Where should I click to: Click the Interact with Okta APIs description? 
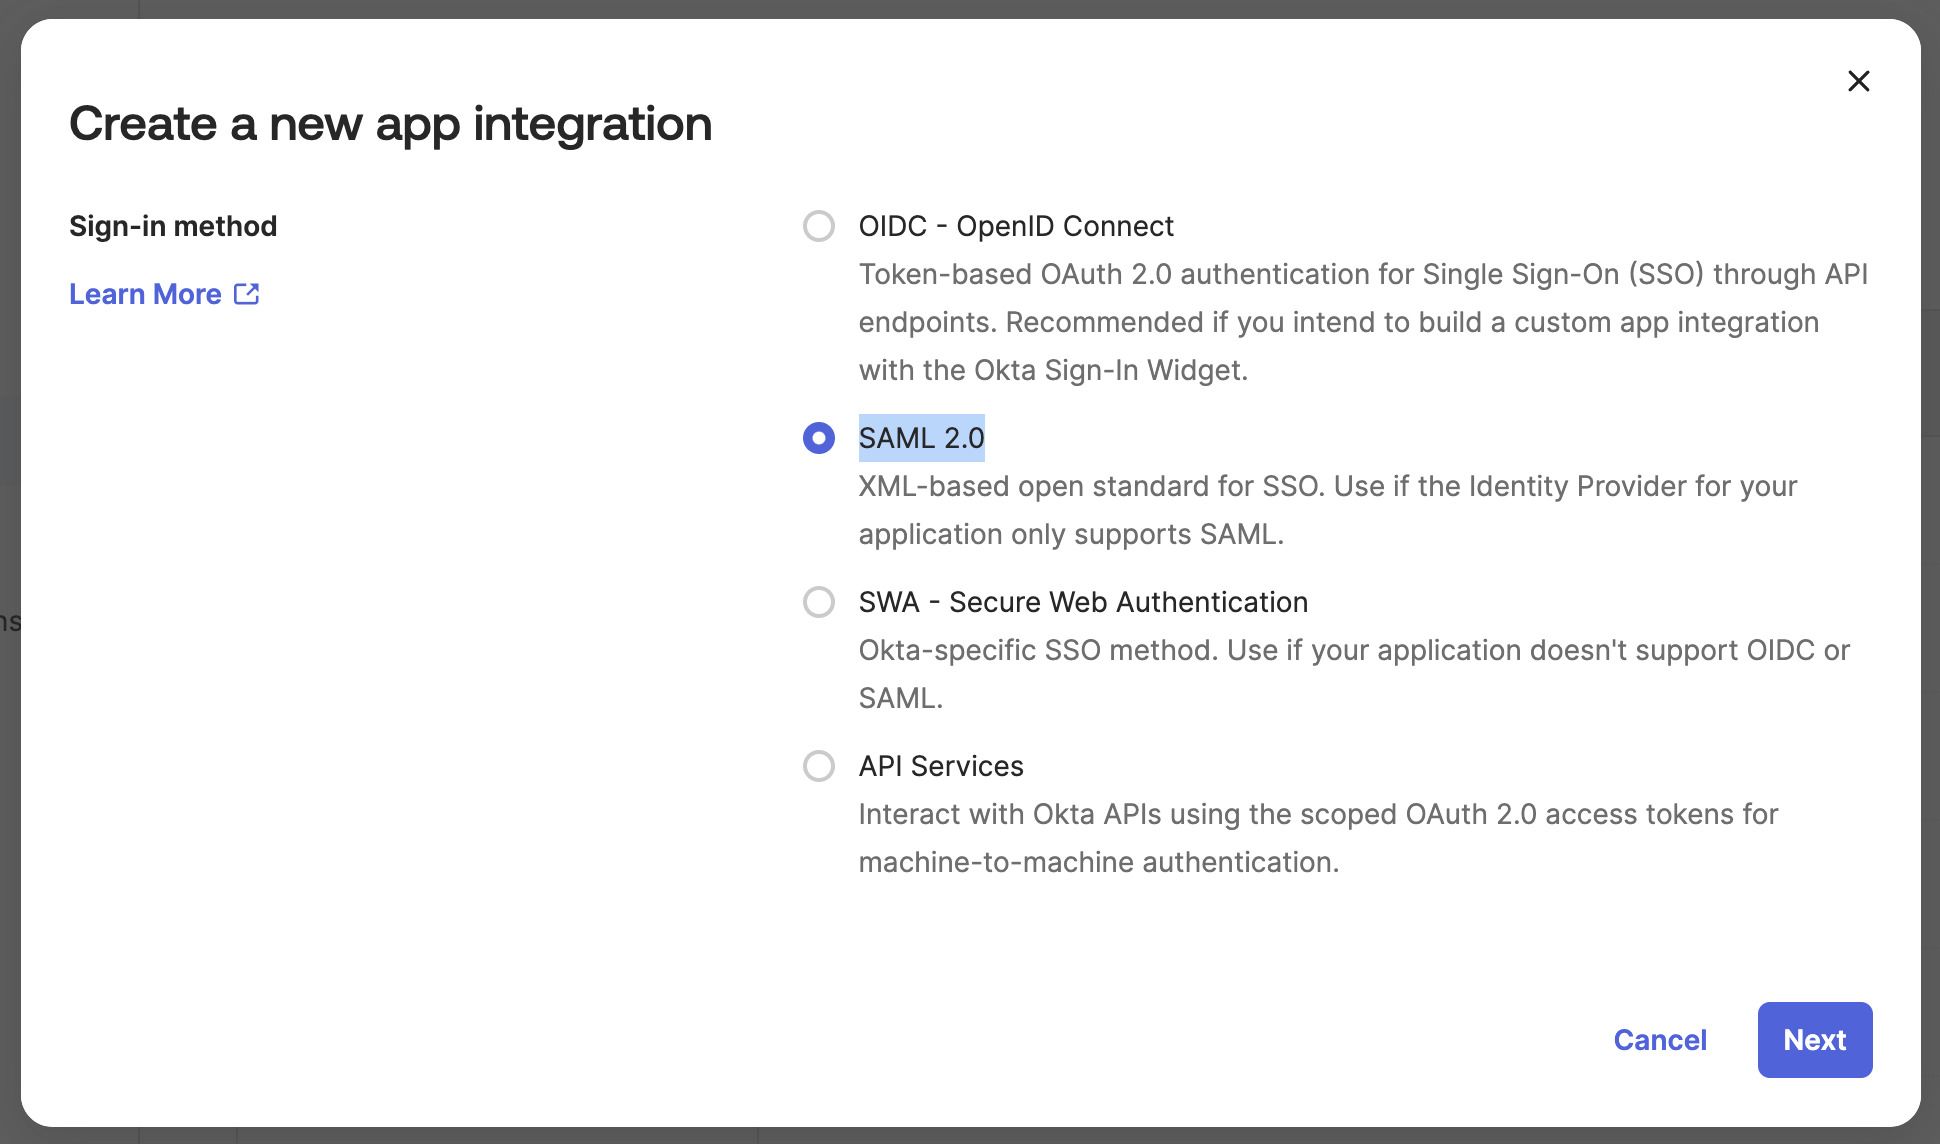pos(1319,838)
